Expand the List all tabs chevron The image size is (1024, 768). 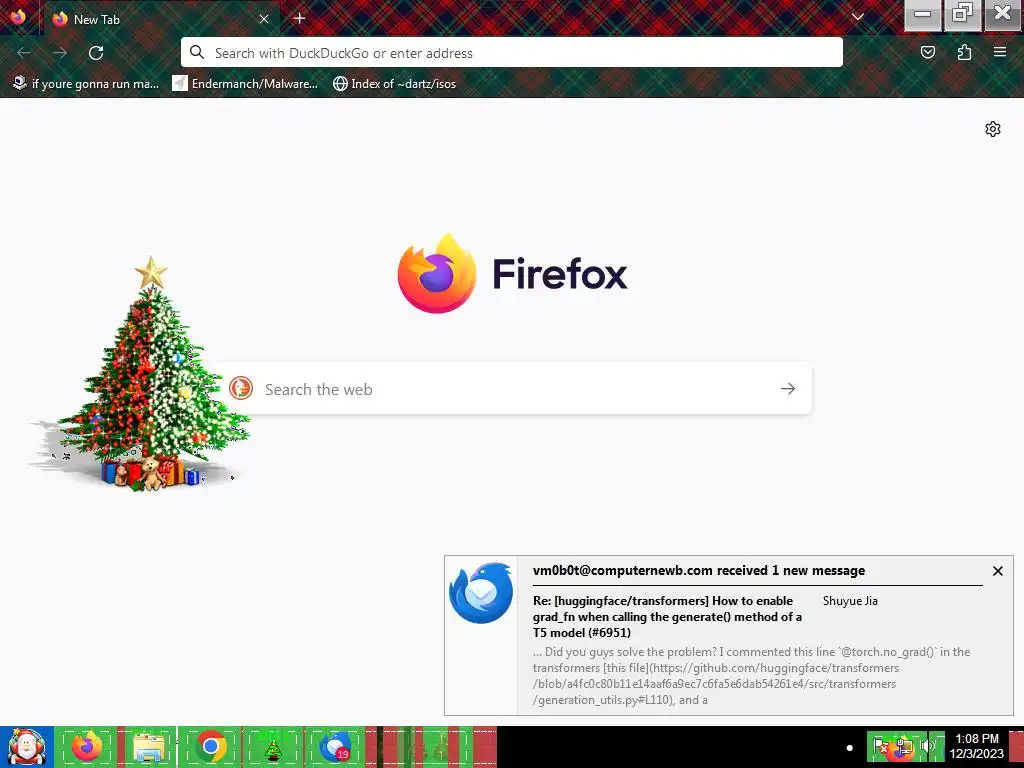(x=857, y=17)
